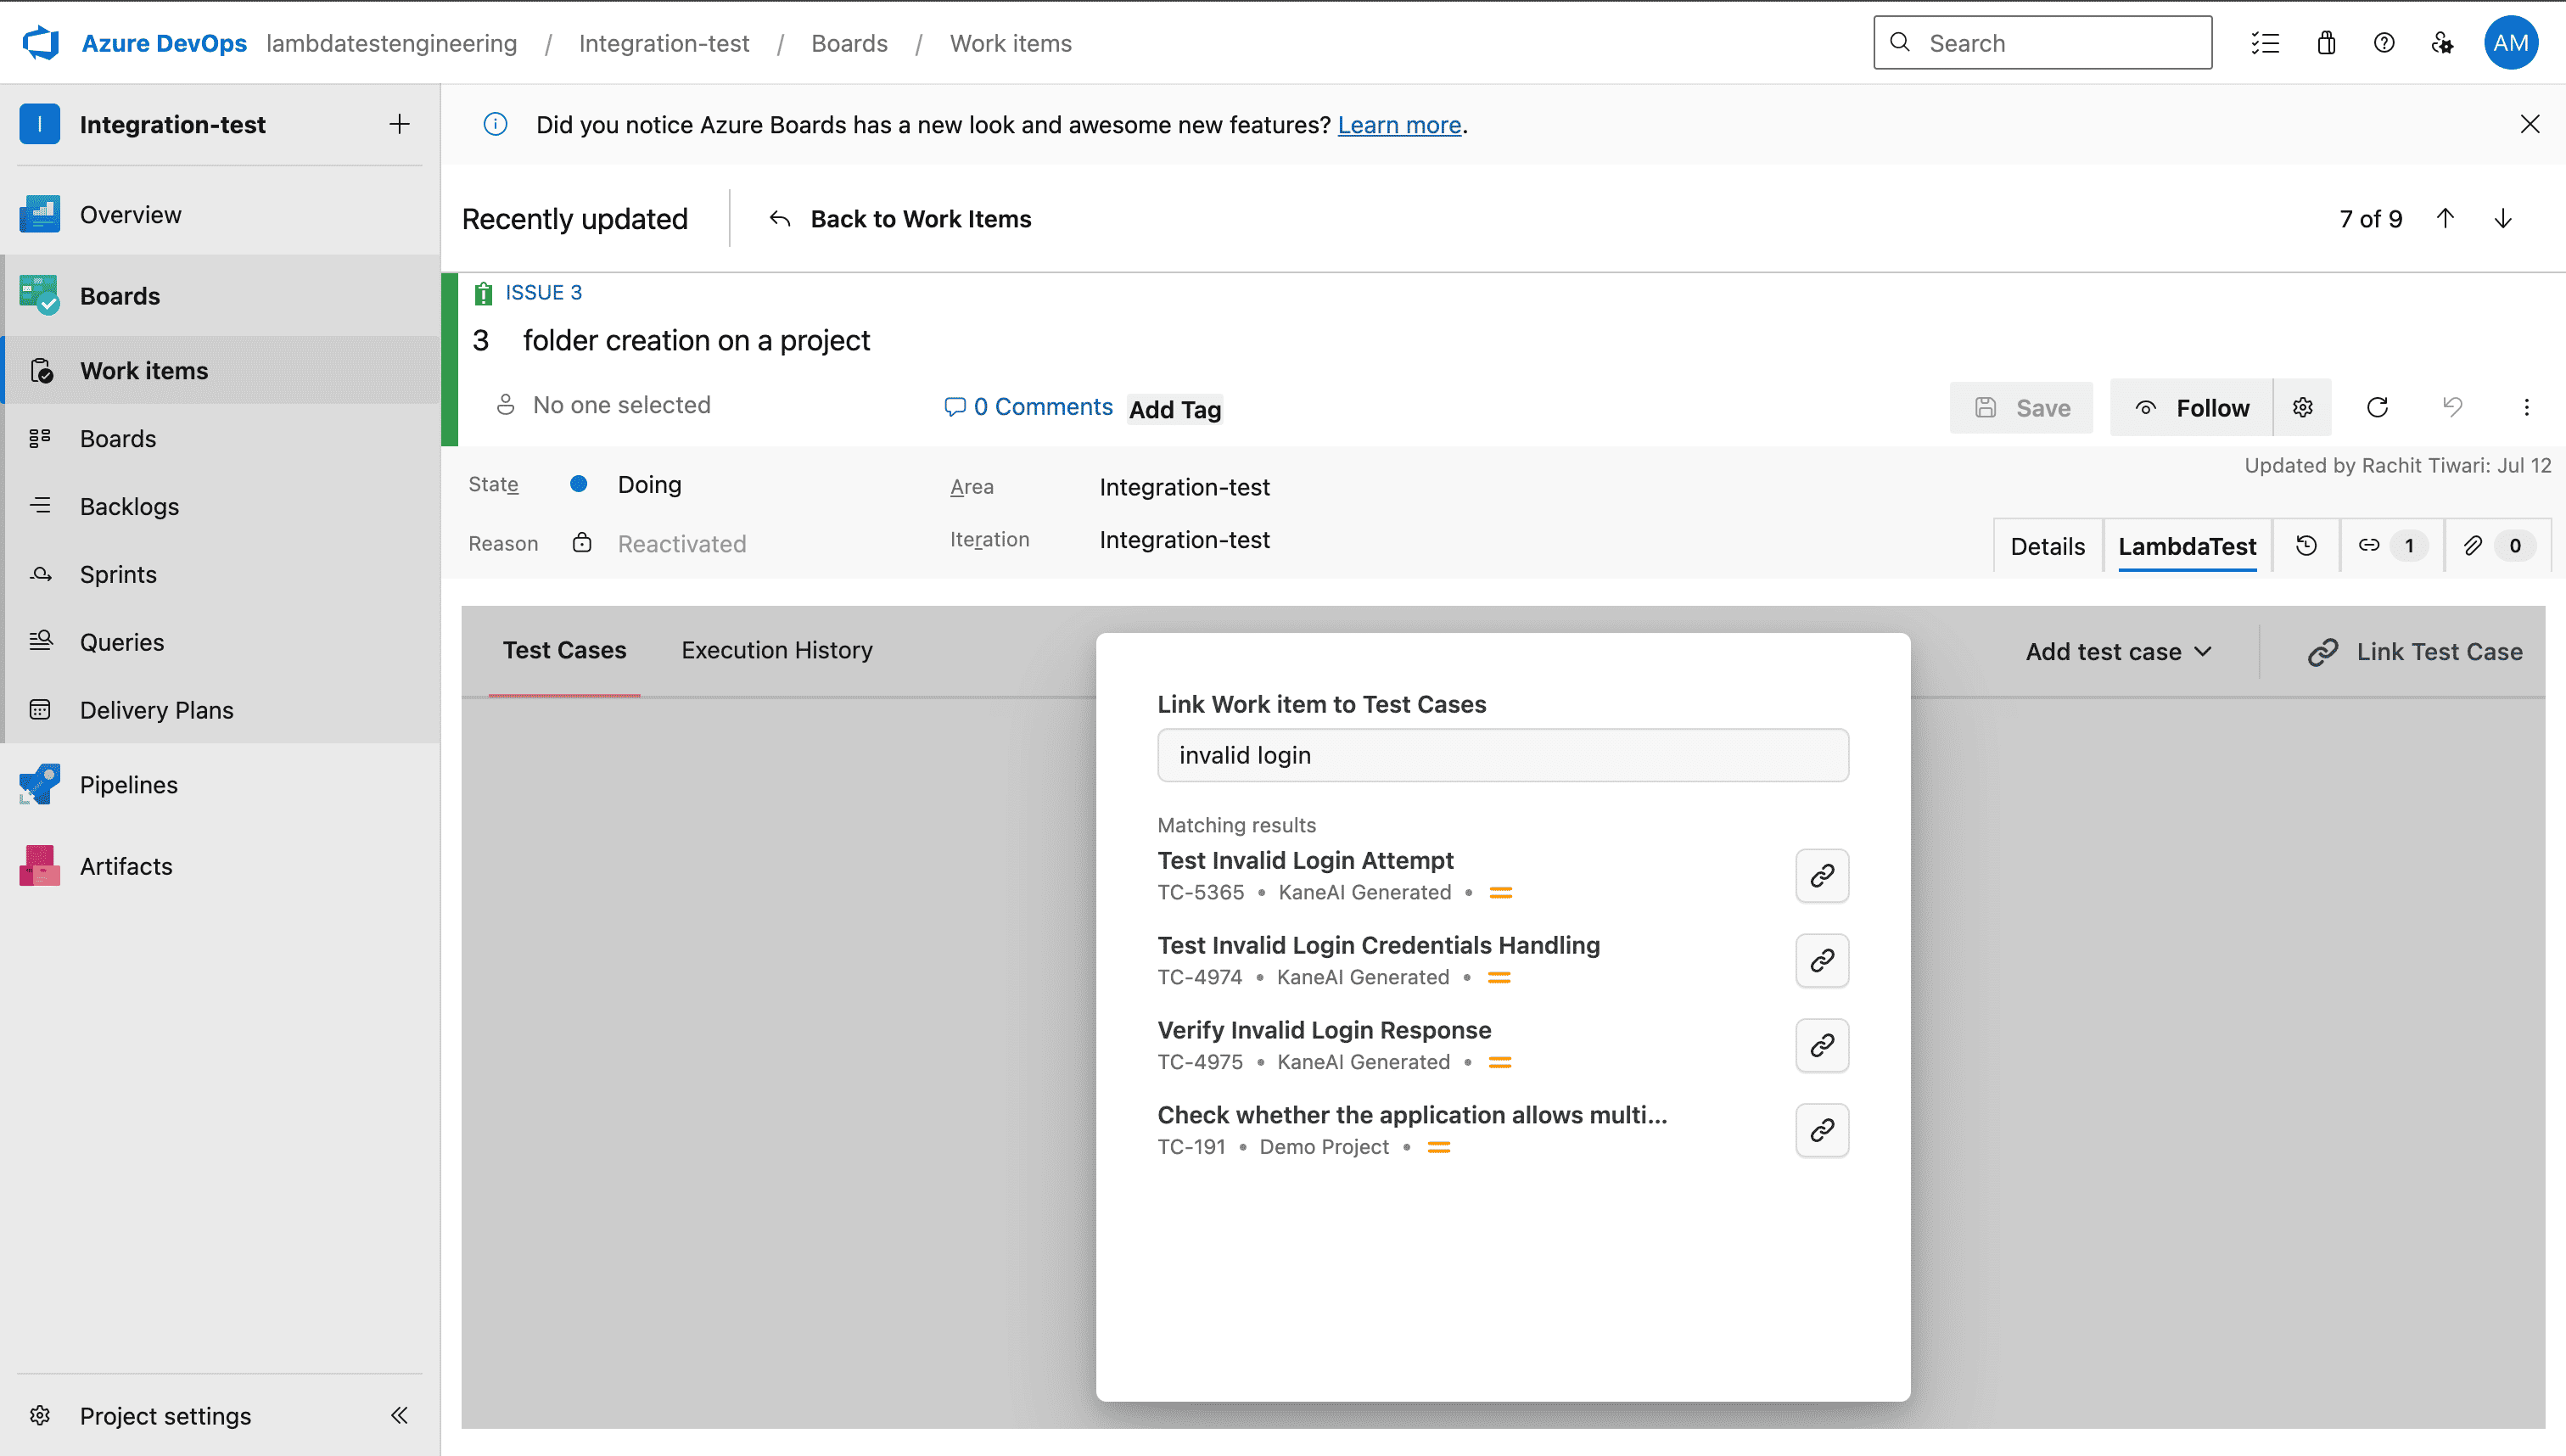Open the more options kebab menu
This screenshot has width=2566, height=1456.
coord(2527,407)
